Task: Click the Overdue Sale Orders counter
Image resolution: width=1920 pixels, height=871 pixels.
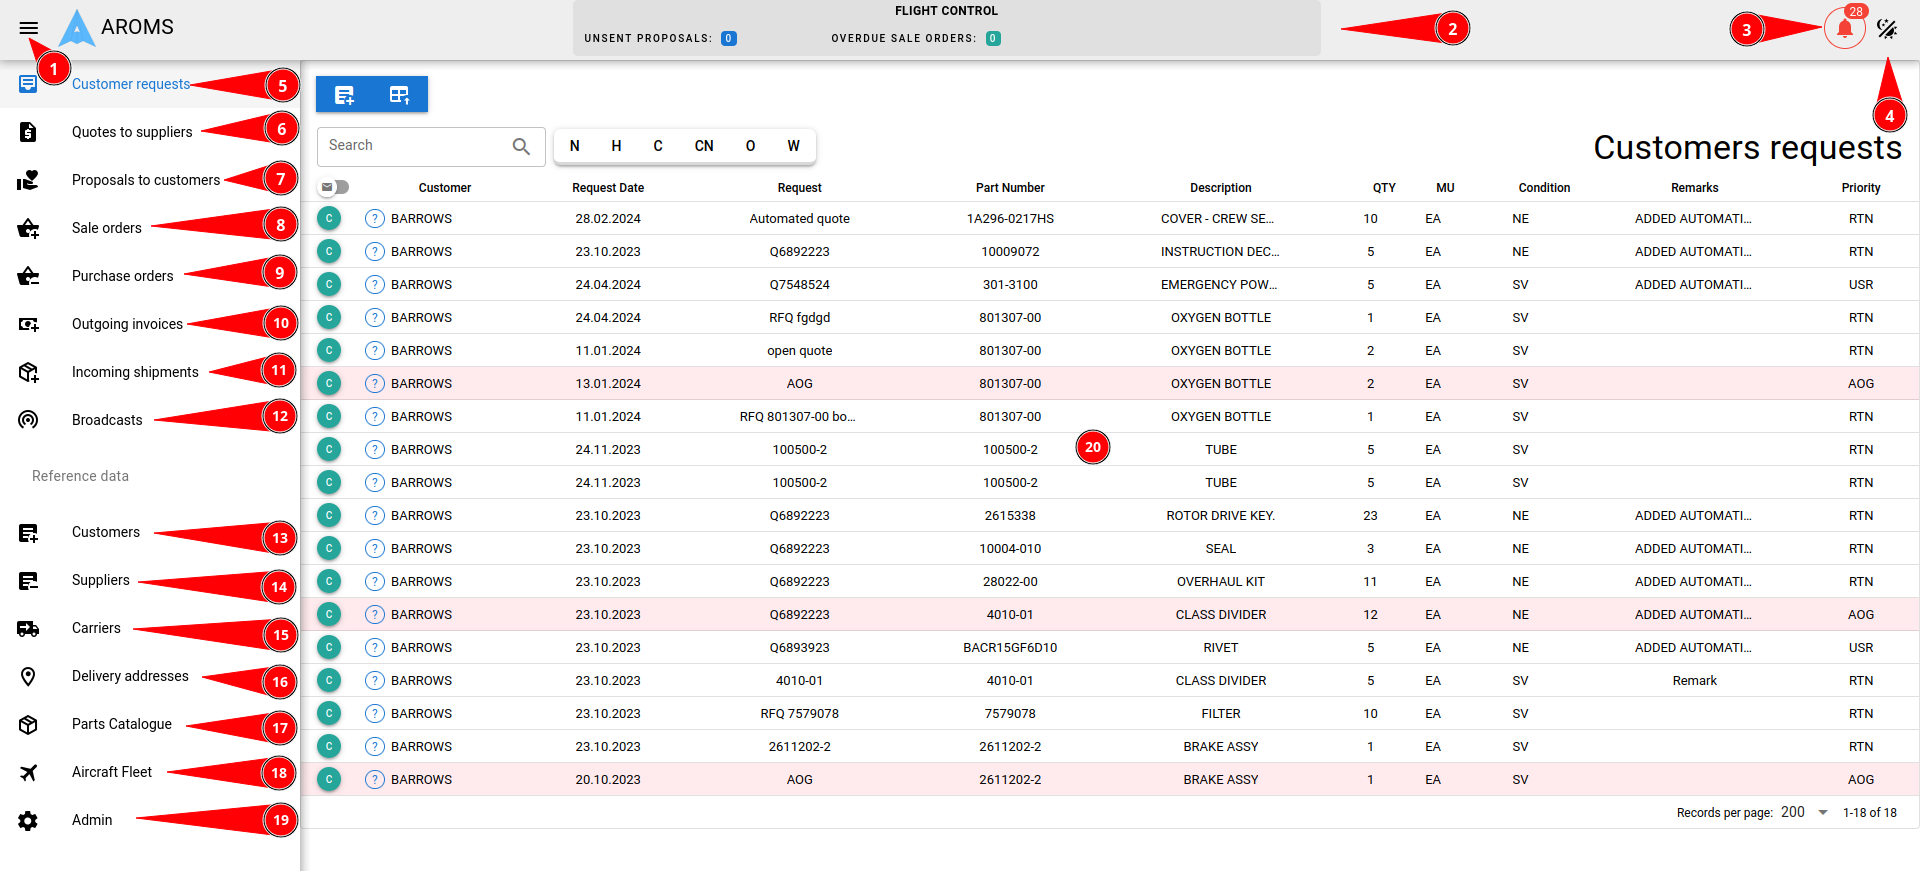Action: click(x=993, y=39)
